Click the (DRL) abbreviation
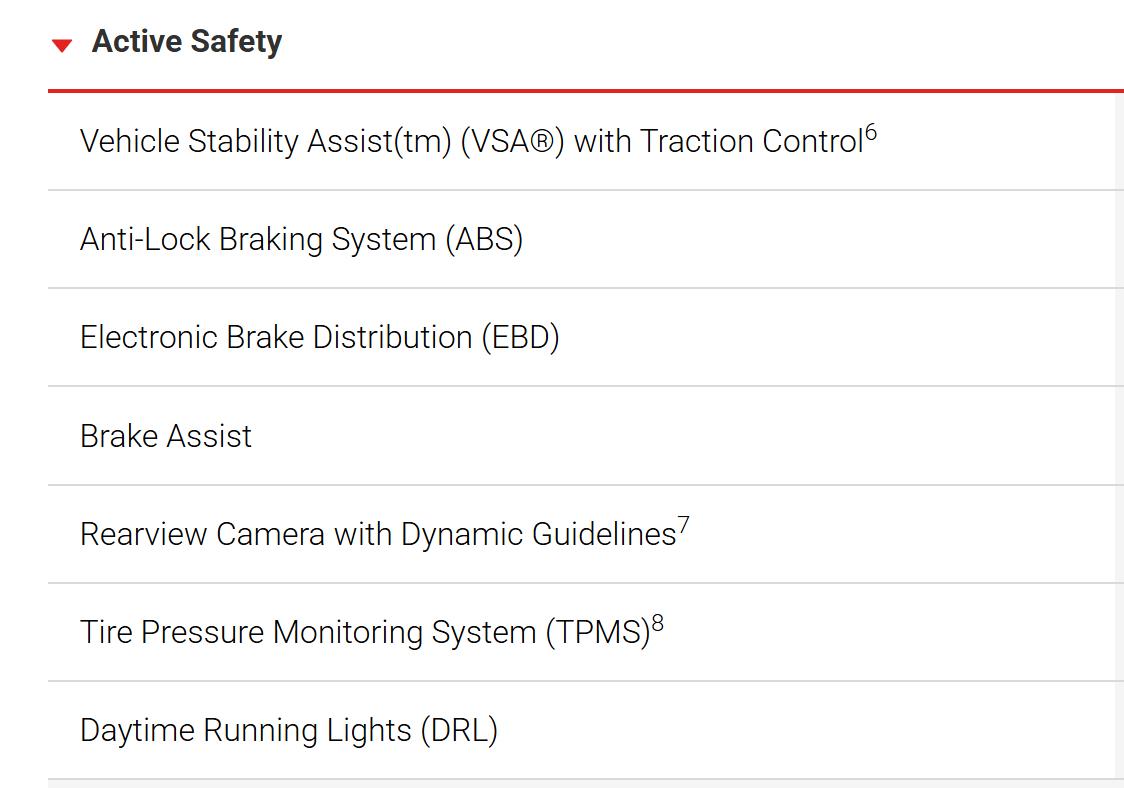The height and width of the screenshot is (788, 1124). (x=459, y=731)
